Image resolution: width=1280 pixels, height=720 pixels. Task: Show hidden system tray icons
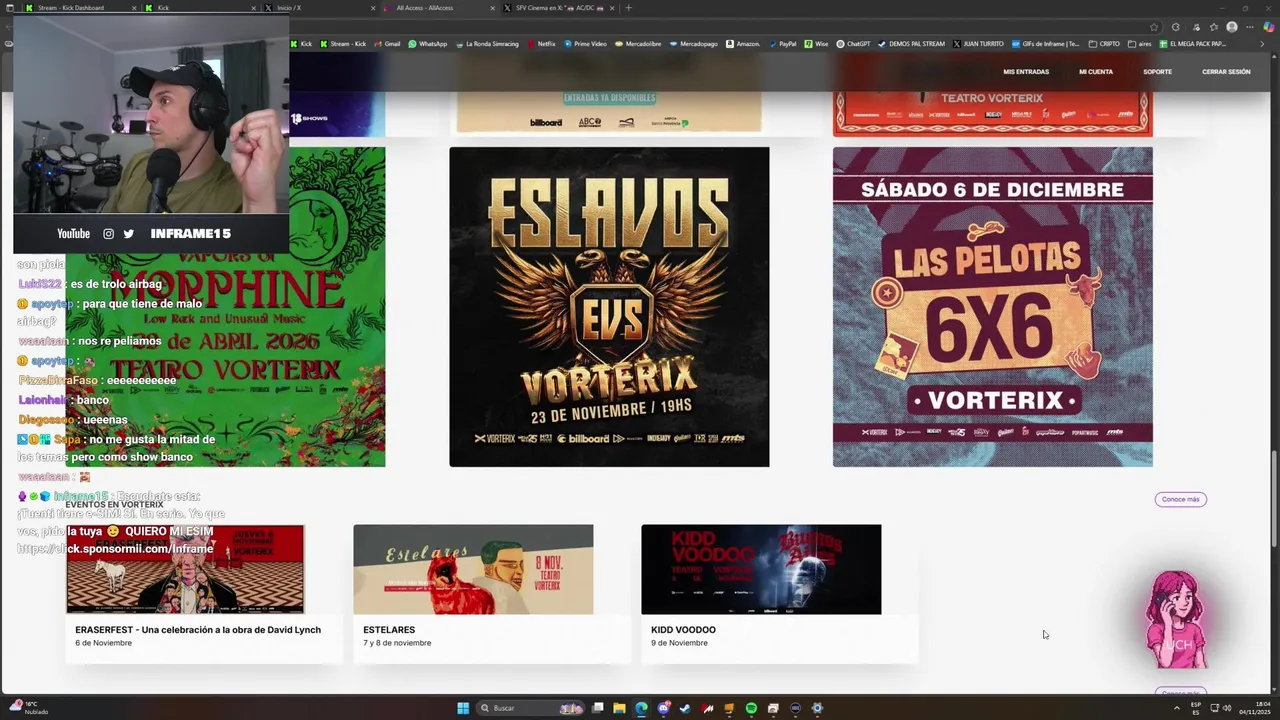(1176, 708)
